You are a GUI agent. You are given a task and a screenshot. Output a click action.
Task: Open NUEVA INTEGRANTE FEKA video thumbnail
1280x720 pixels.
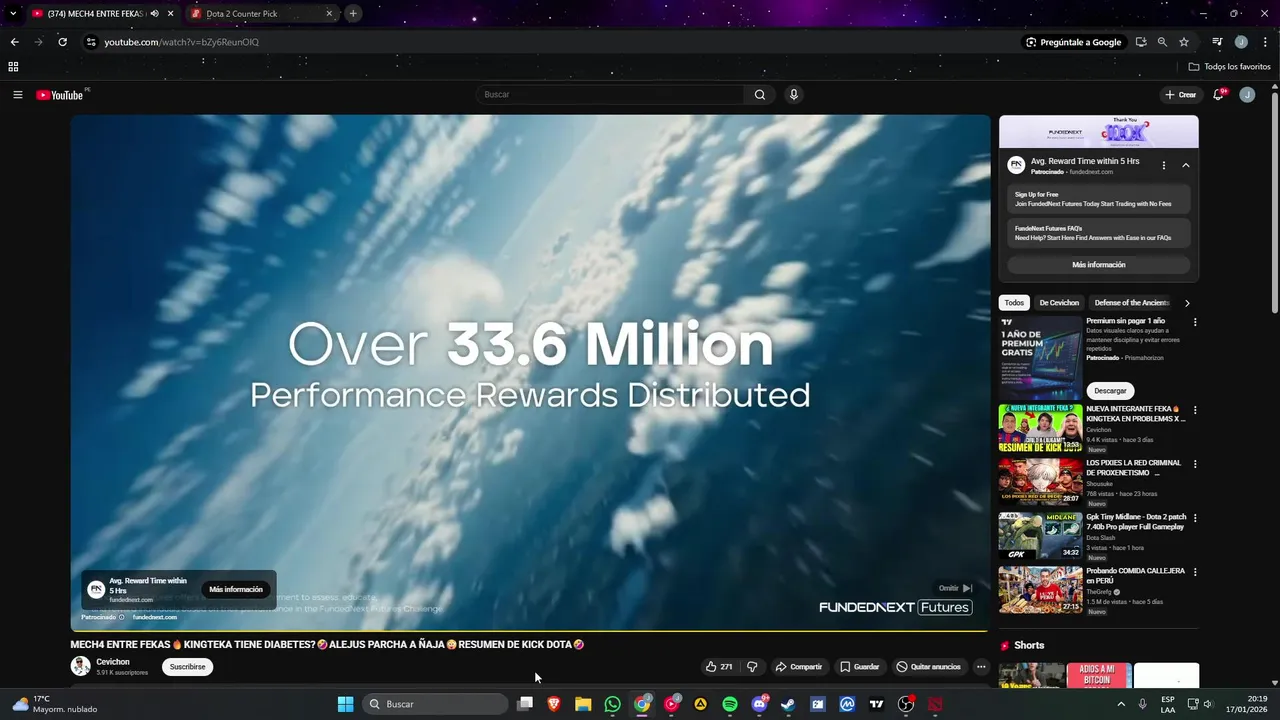[1040, 429]
